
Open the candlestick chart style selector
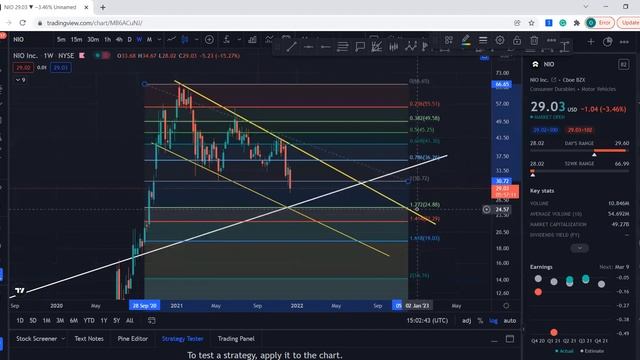click(x=185, y=40)
